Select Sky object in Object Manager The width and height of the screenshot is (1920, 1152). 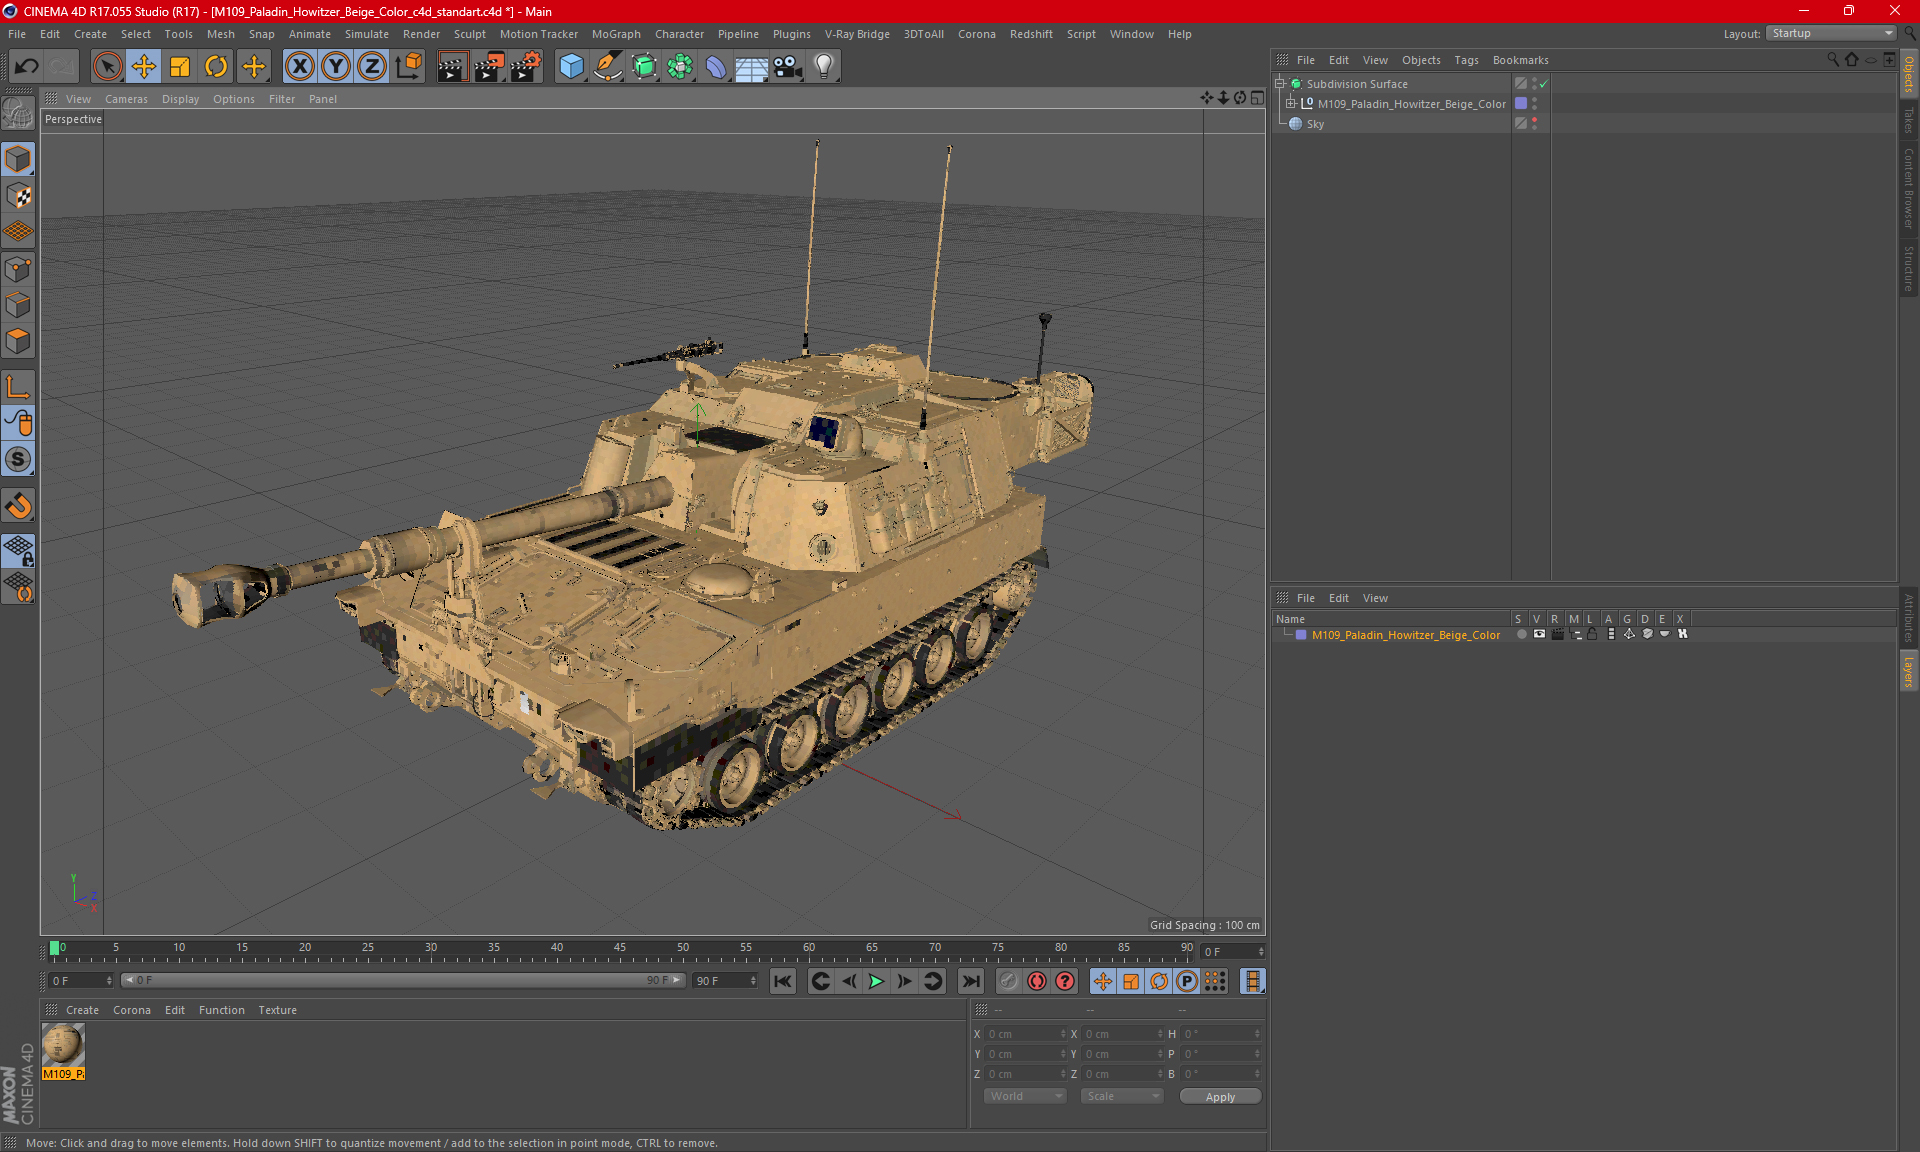tap(1315, 124)
